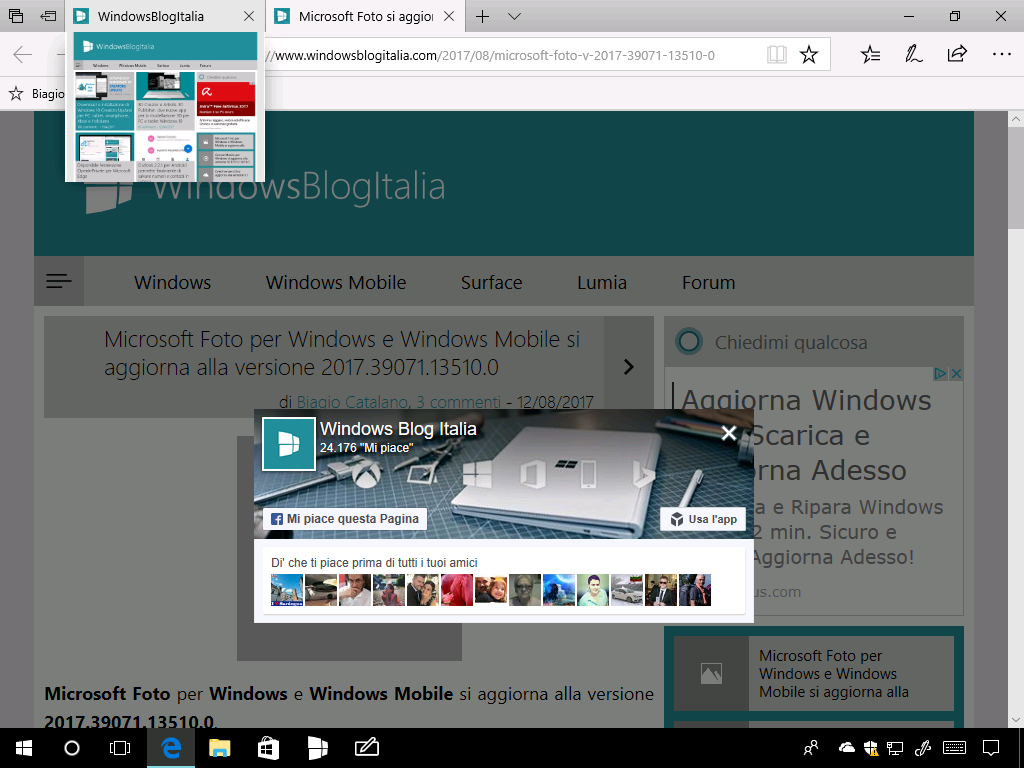Open the tabs you've set aside
This screenshot has height=768, width=1024.
click(16, 16)
